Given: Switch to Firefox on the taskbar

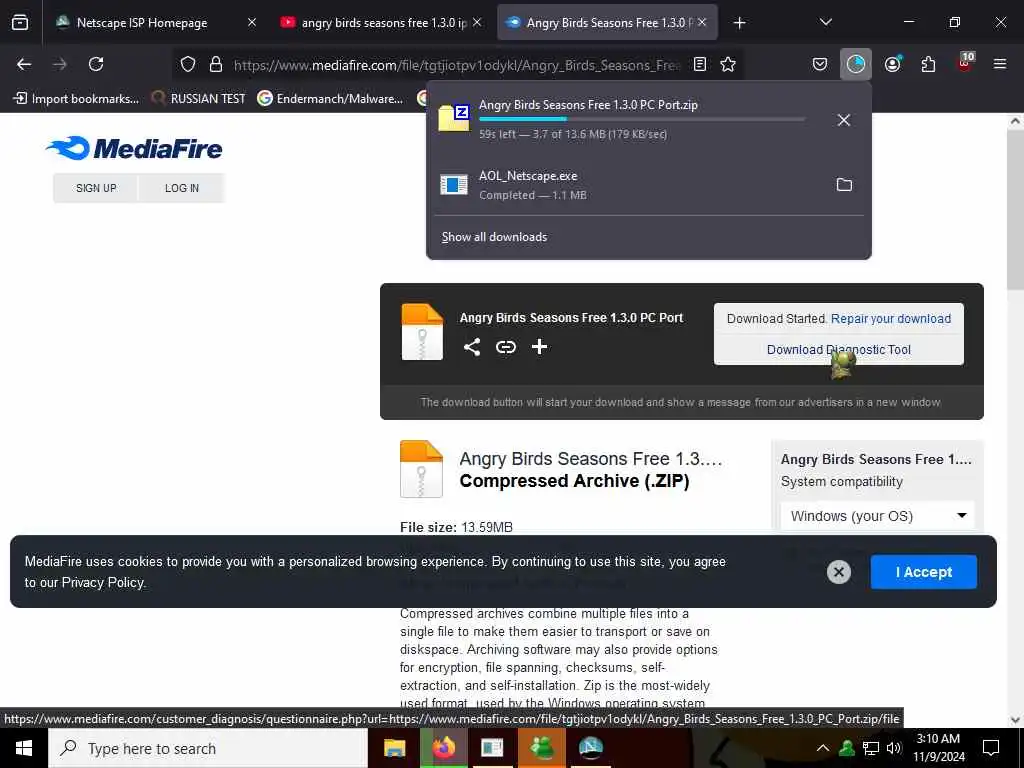Looking at the screenshot, I should click(443, 748).
